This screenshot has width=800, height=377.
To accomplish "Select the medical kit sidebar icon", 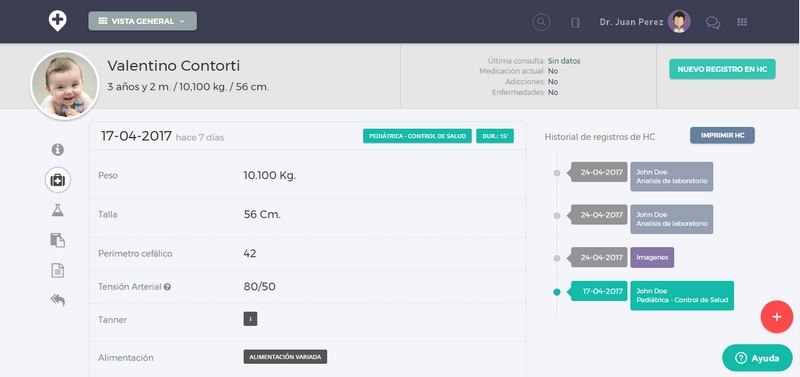I will [x=58, y=180].
